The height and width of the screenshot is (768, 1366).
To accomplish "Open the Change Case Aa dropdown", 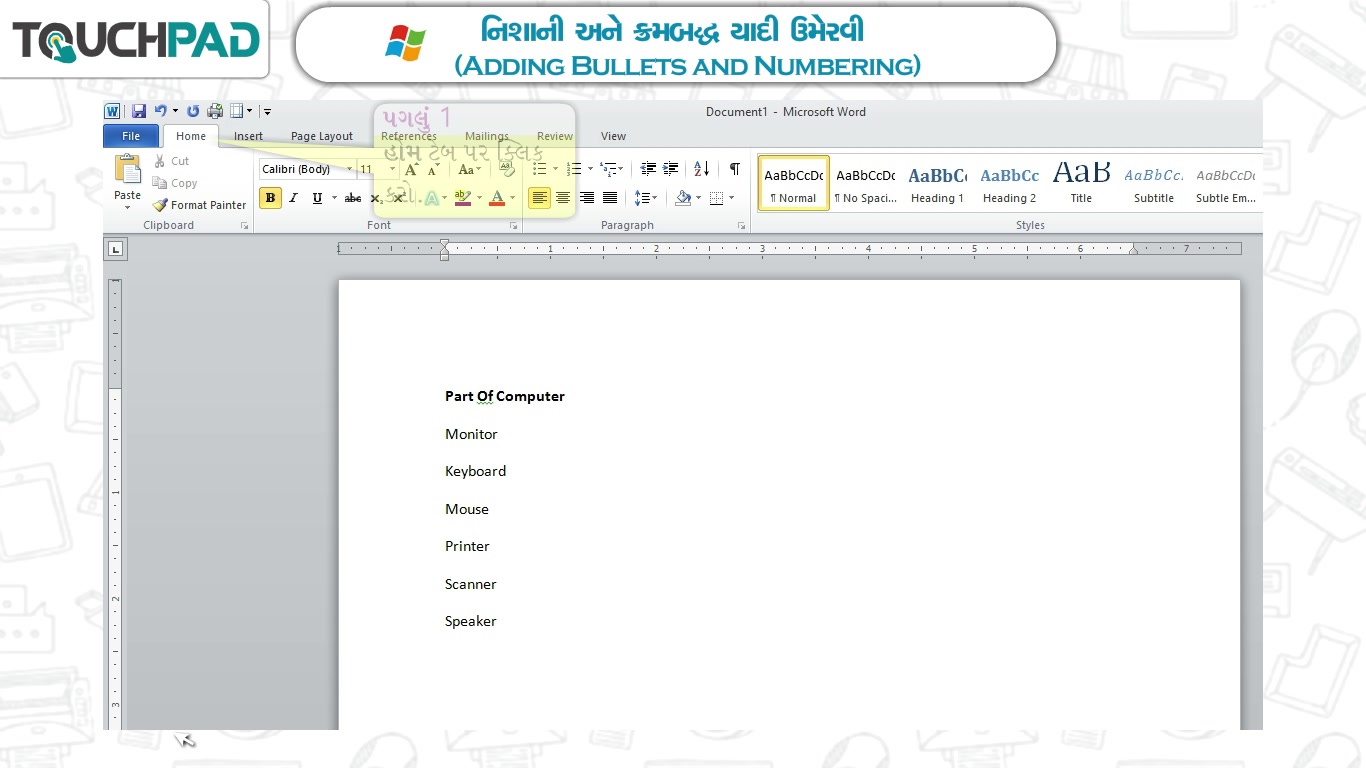I will [x=469, y=170].
